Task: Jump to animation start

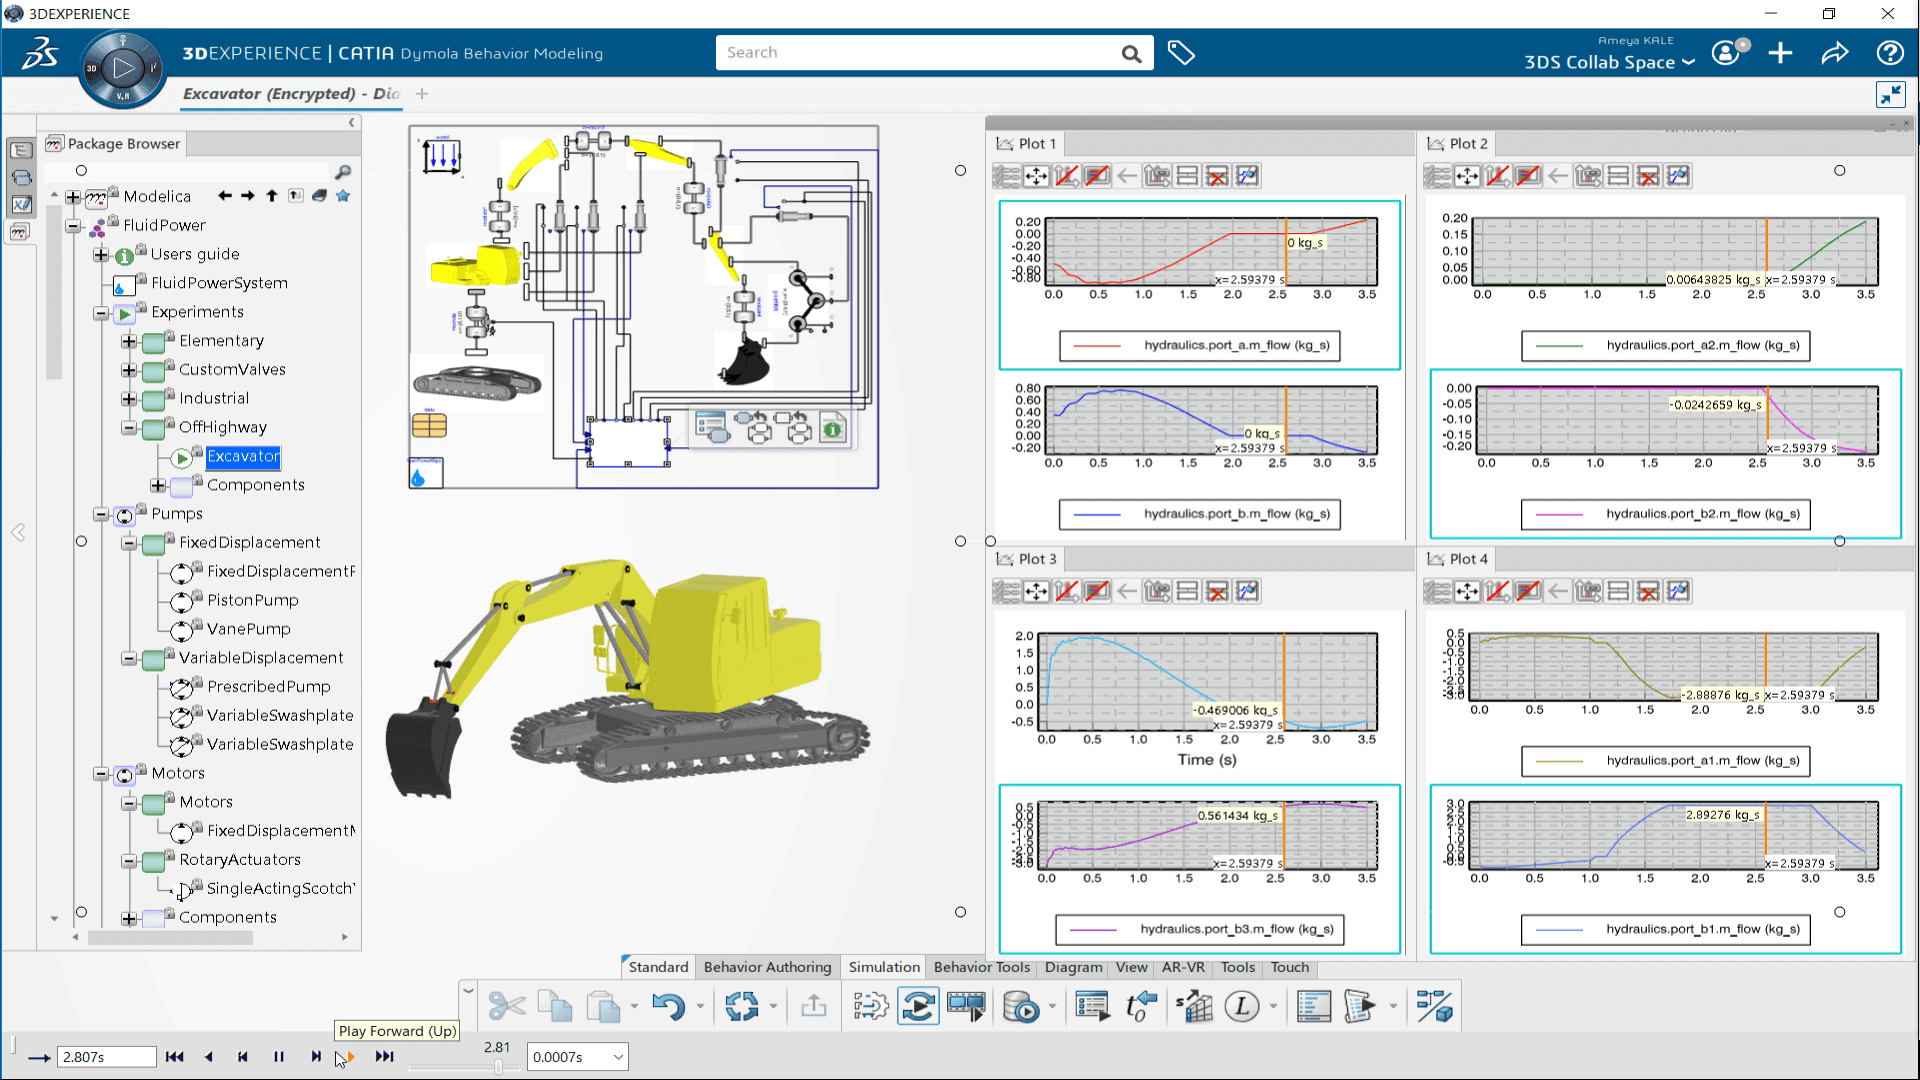Action: coord(174,1057)
